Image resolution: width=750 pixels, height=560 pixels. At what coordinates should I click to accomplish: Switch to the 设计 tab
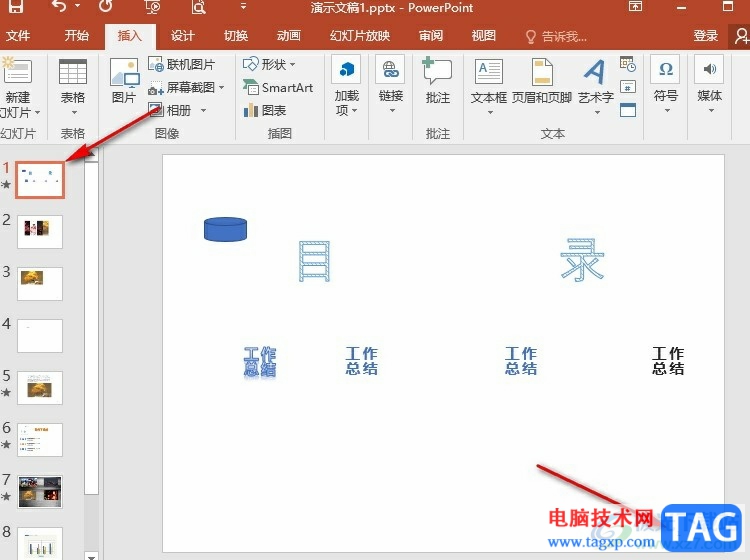pos(183,36)
